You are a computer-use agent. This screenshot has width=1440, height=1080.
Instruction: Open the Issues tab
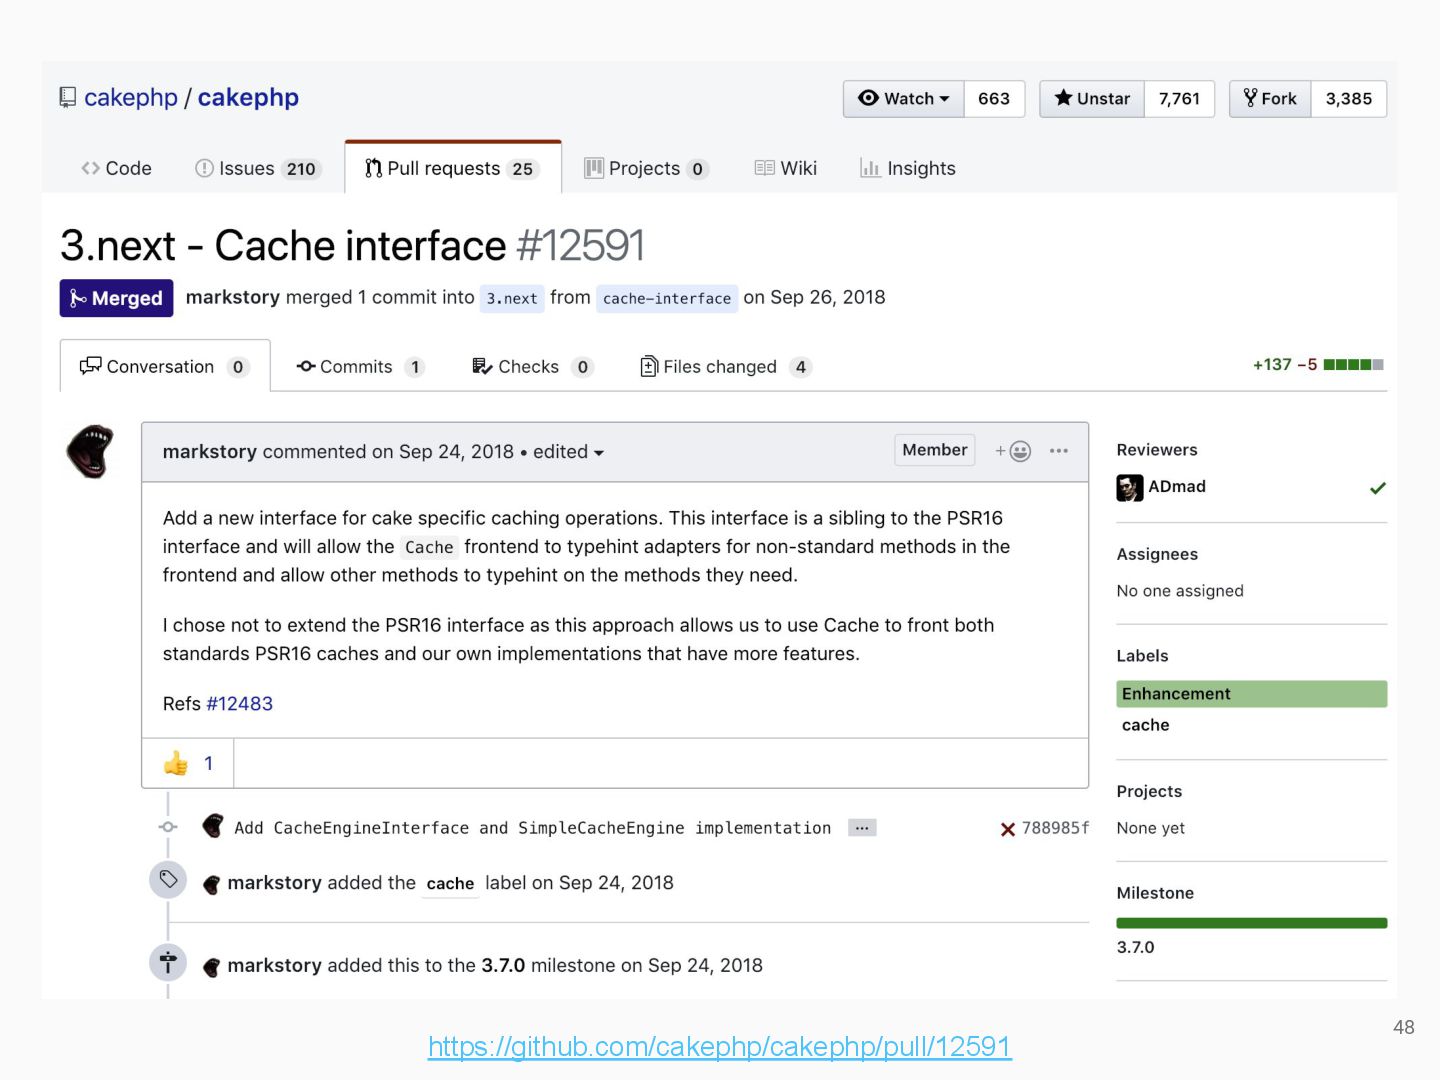(258, 169)
